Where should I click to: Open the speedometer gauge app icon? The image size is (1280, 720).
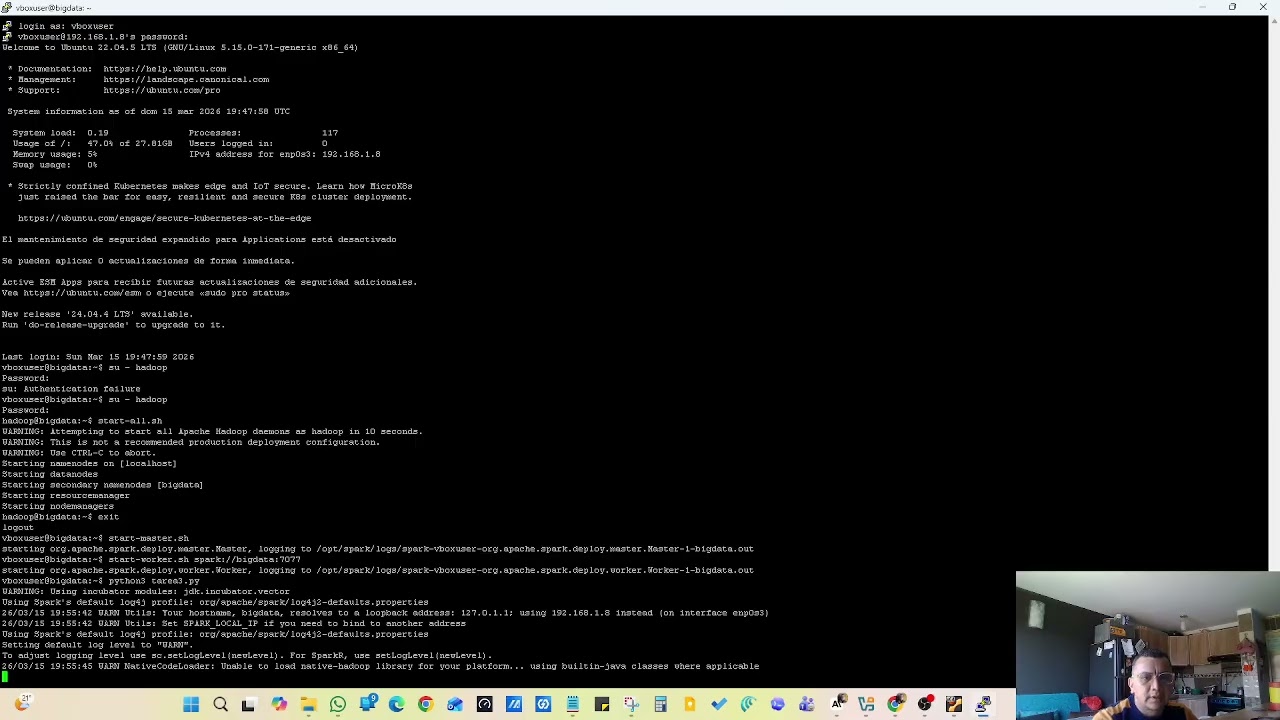[x=485, y=705]
